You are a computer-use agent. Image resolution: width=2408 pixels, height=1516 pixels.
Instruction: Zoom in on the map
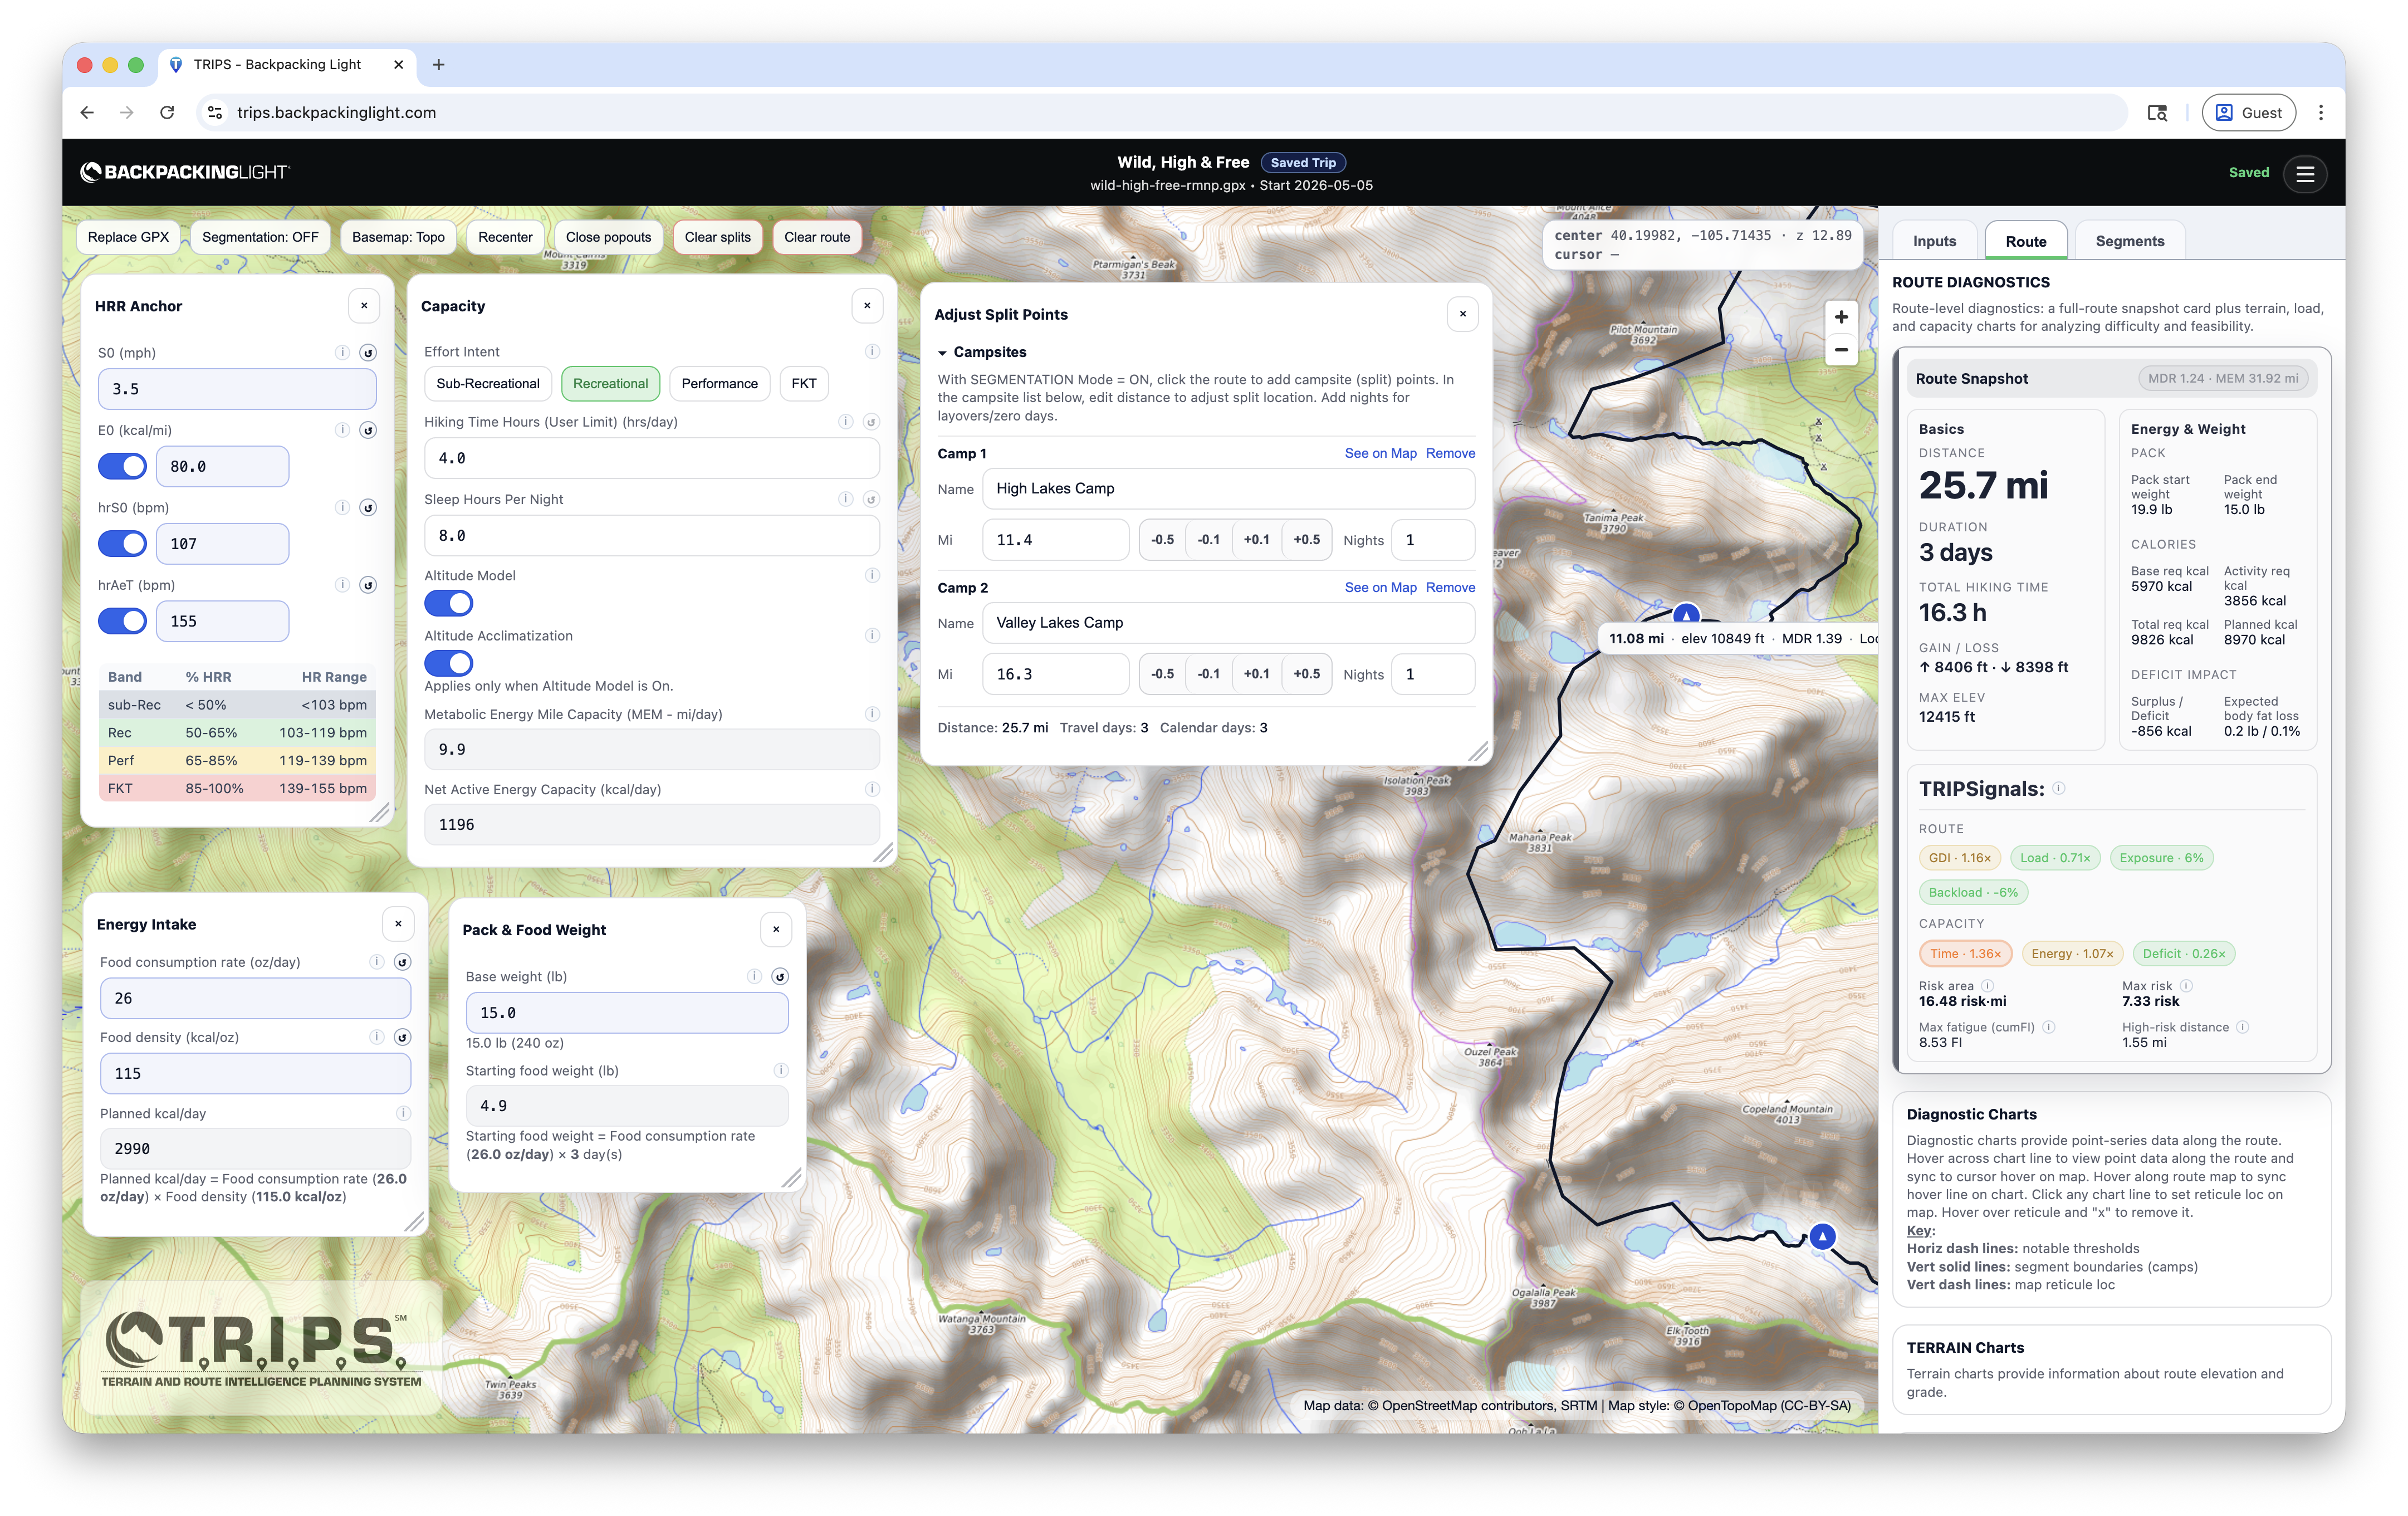tap(1841, 317)
